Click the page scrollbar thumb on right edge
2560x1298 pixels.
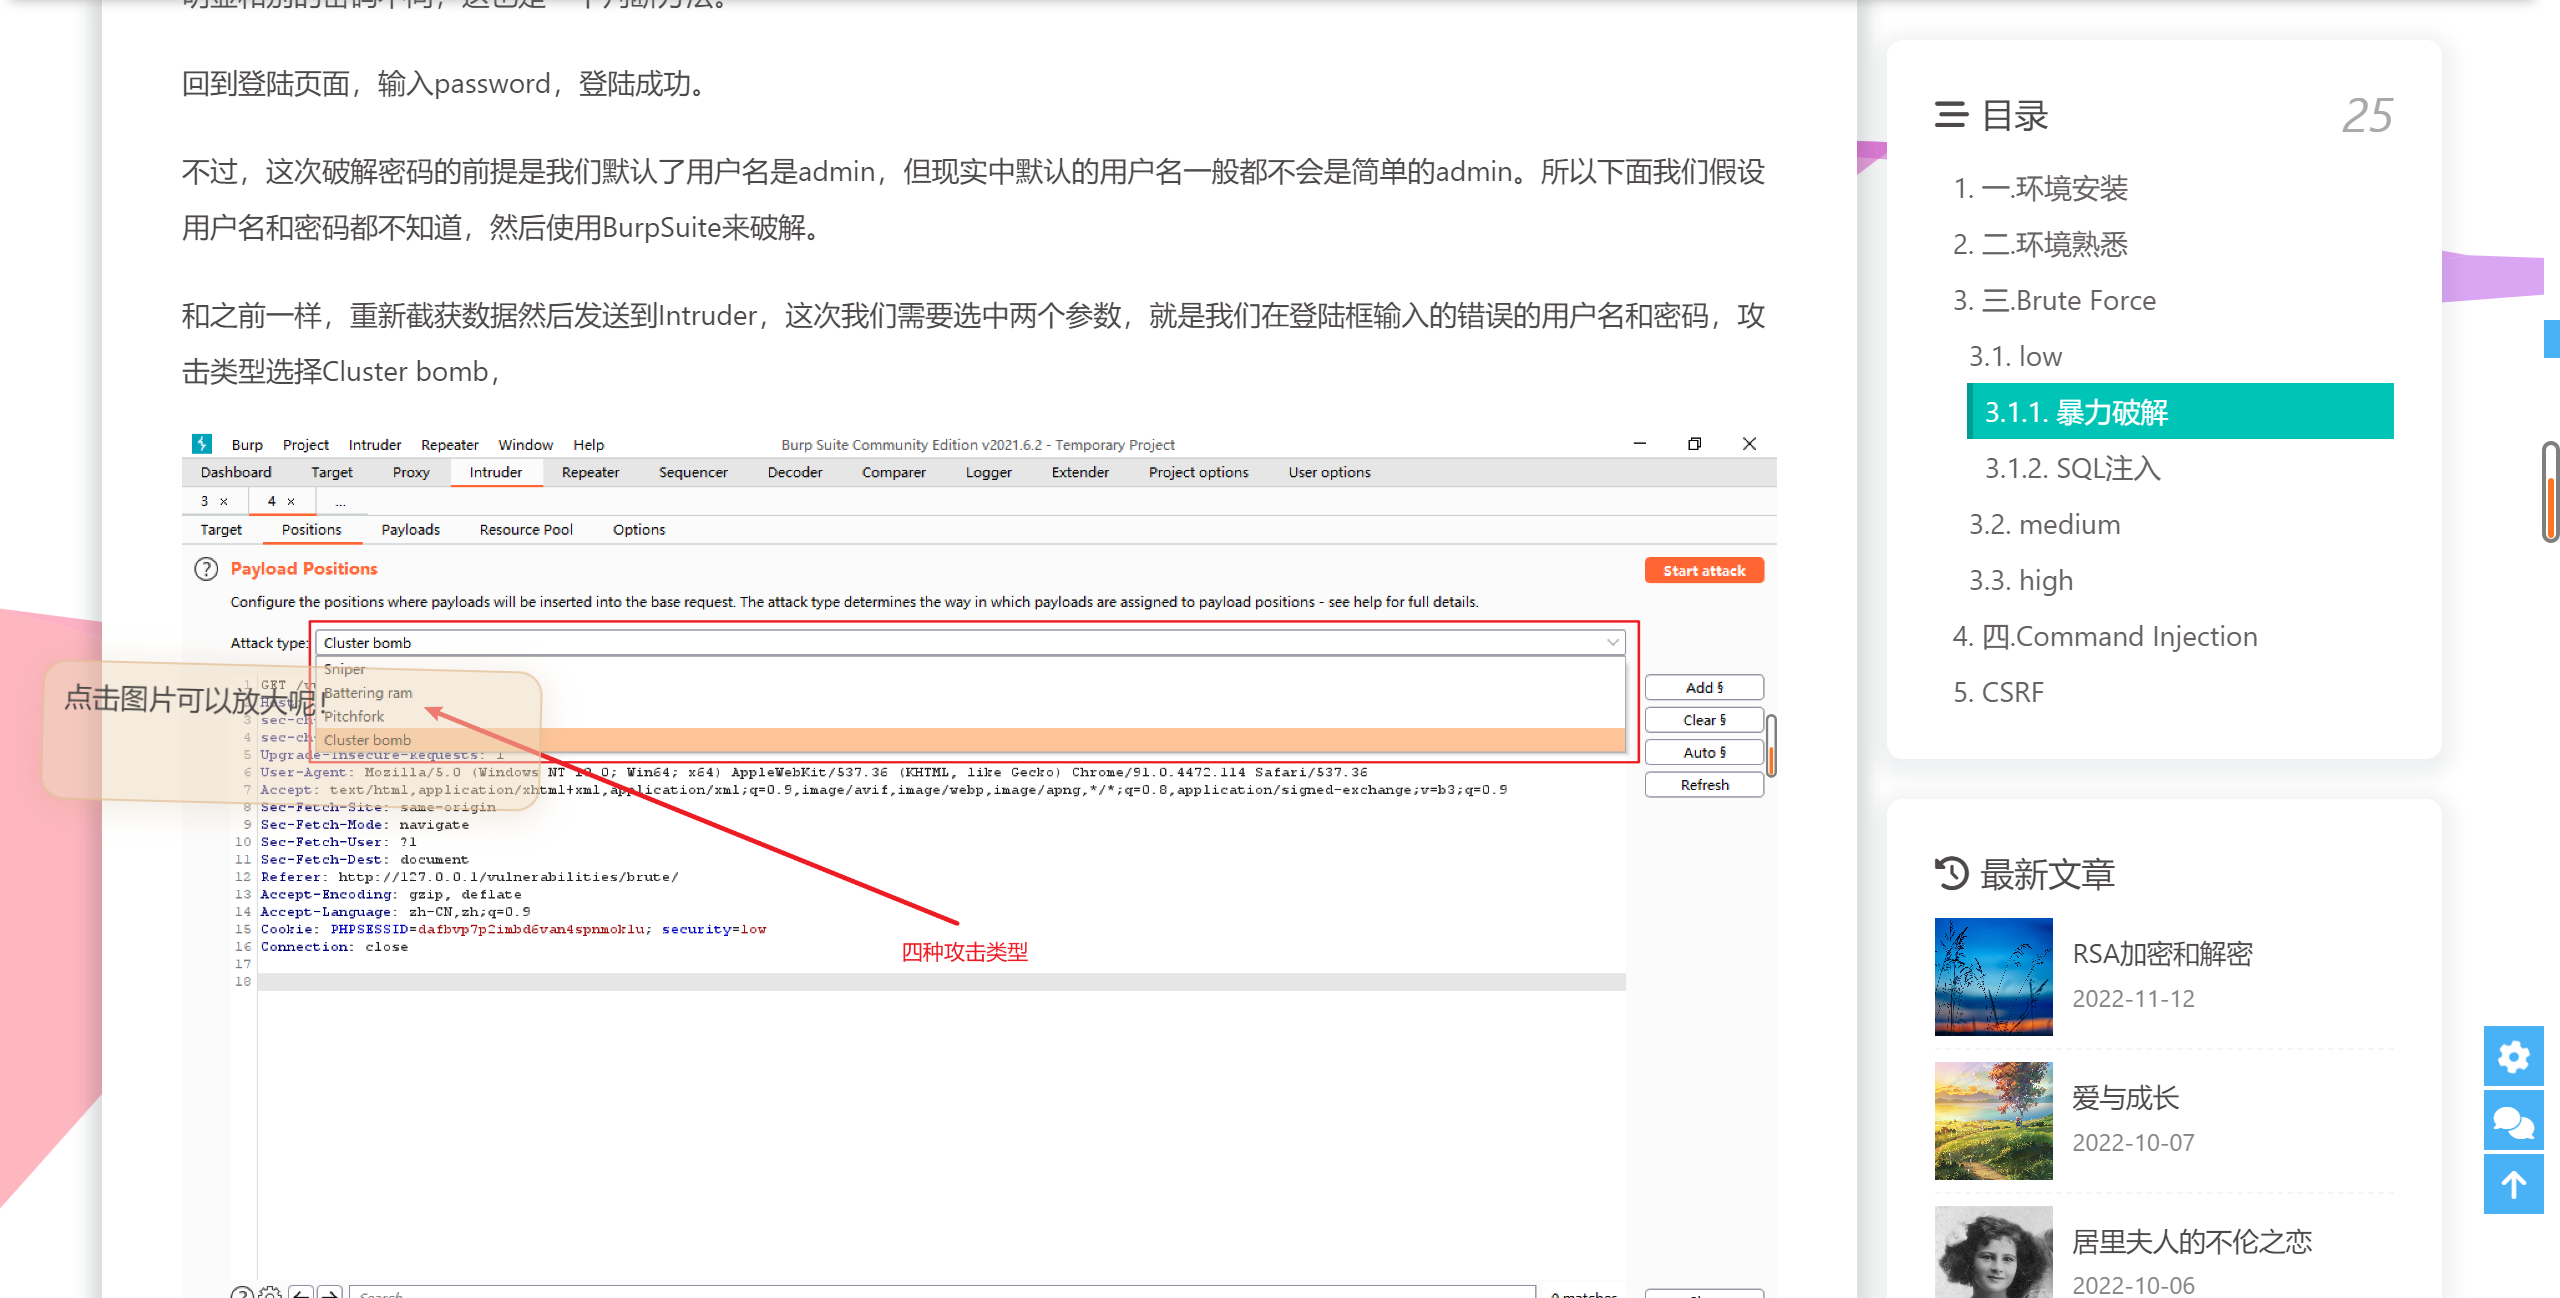(2551, 491)
